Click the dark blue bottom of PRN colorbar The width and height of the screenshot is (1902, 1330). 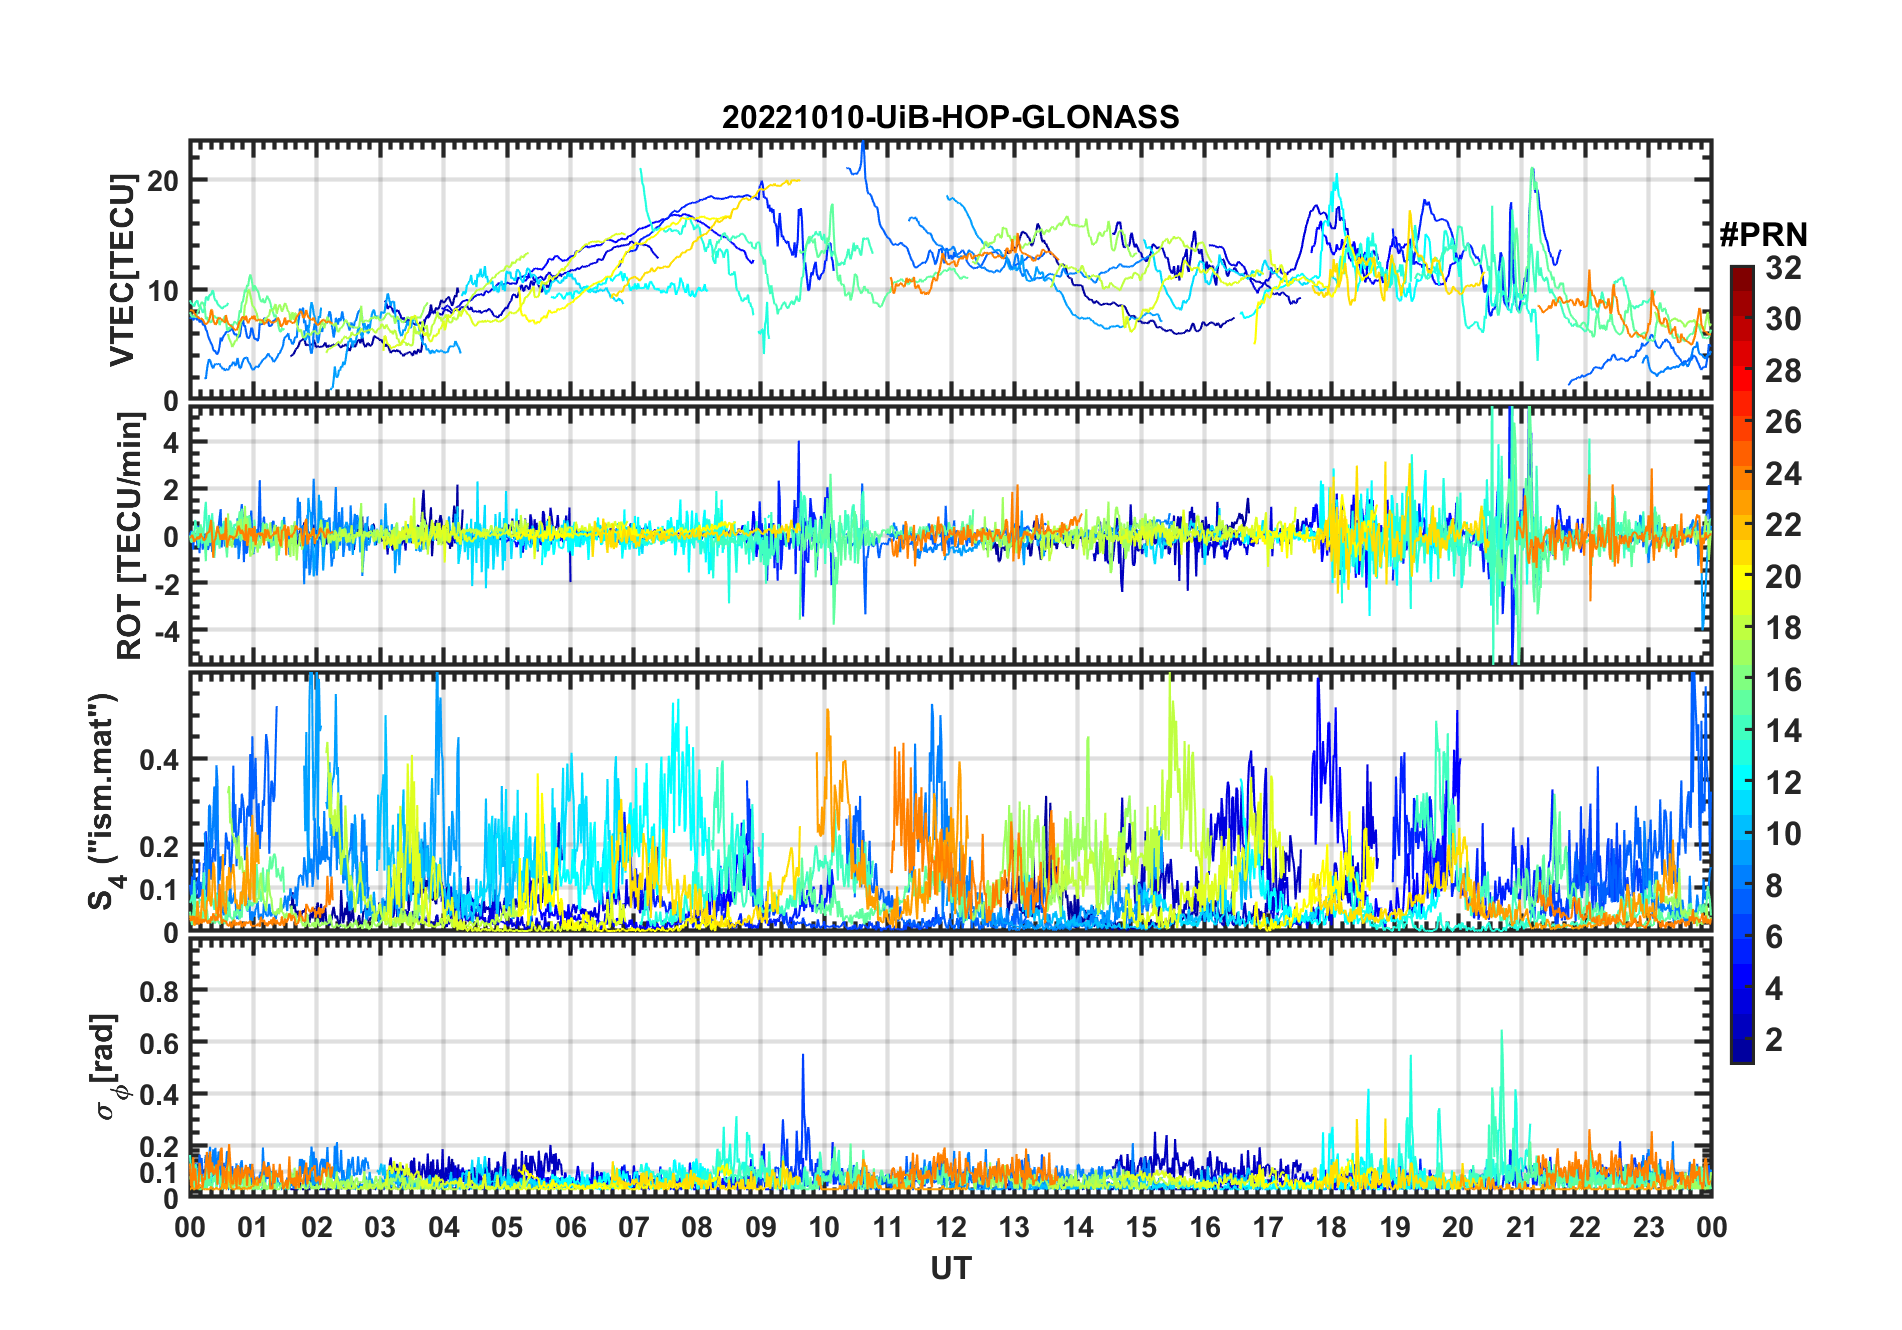pyautogui.click(x=1742, y=1055)
